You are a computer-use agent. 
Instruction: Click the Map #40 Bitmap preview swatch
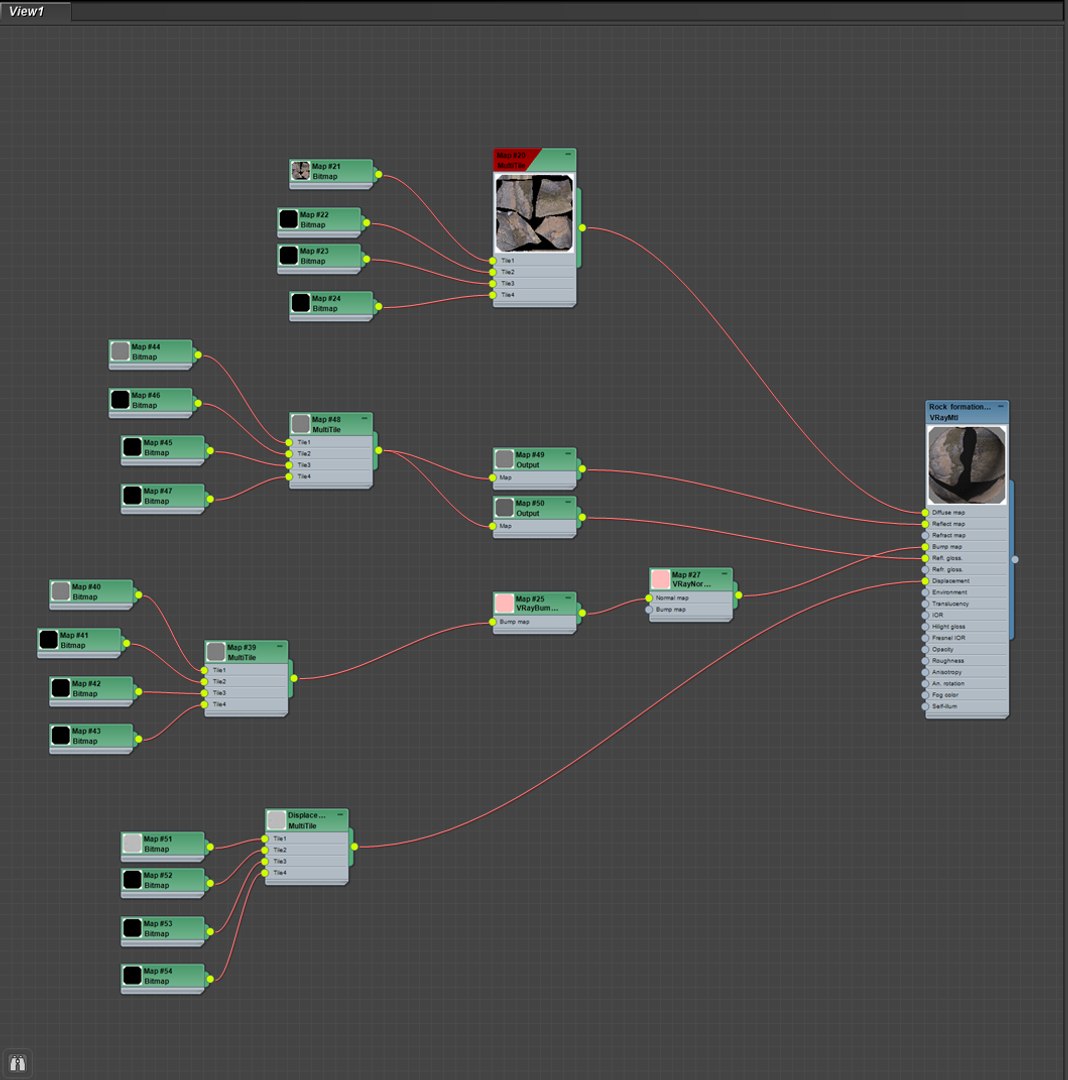(61, 591)
